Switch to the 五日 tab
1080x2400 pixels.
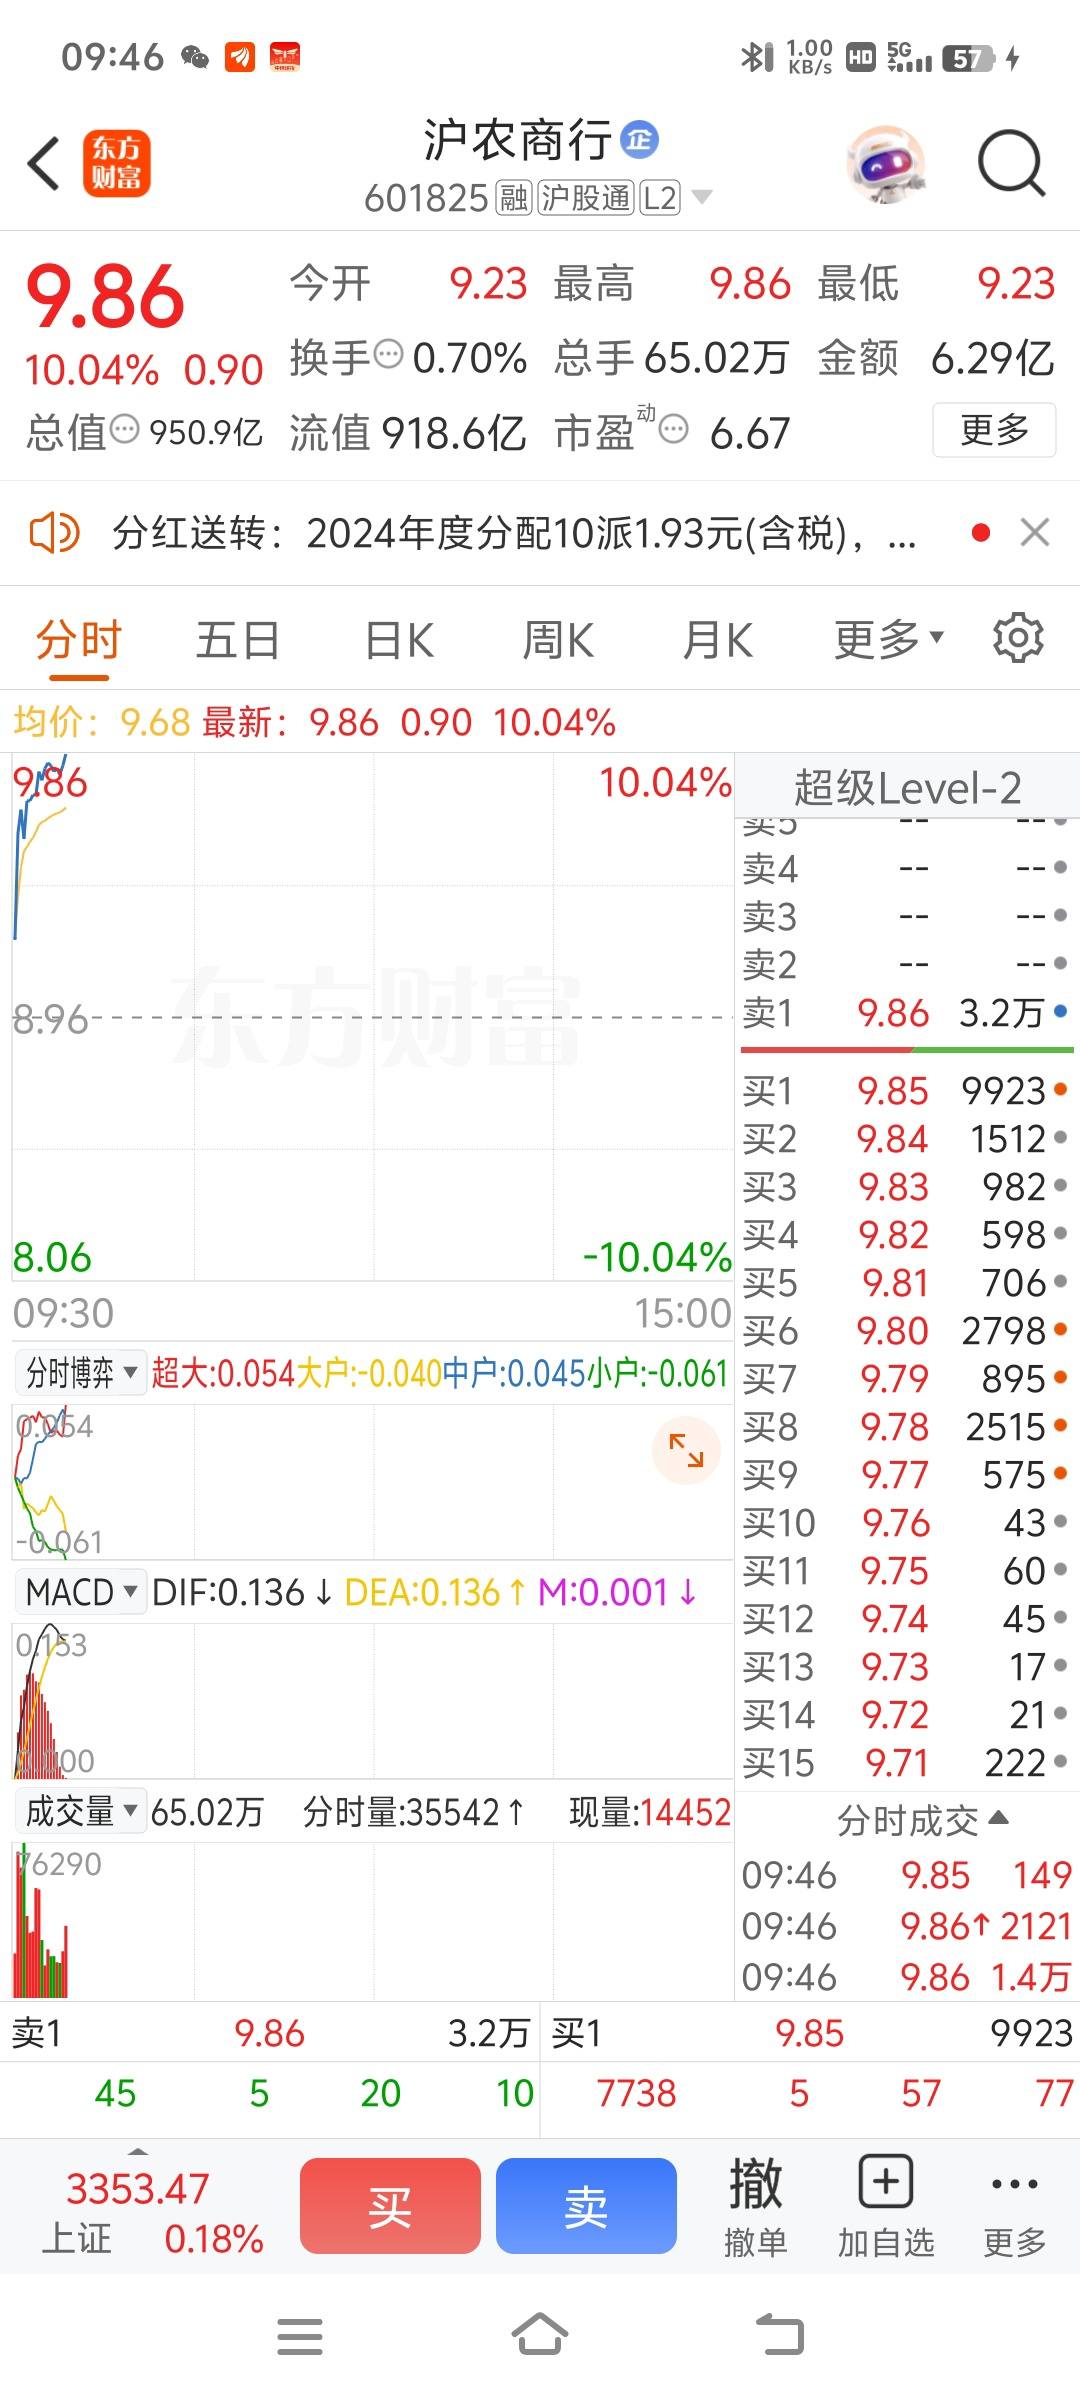coord(238,640)
